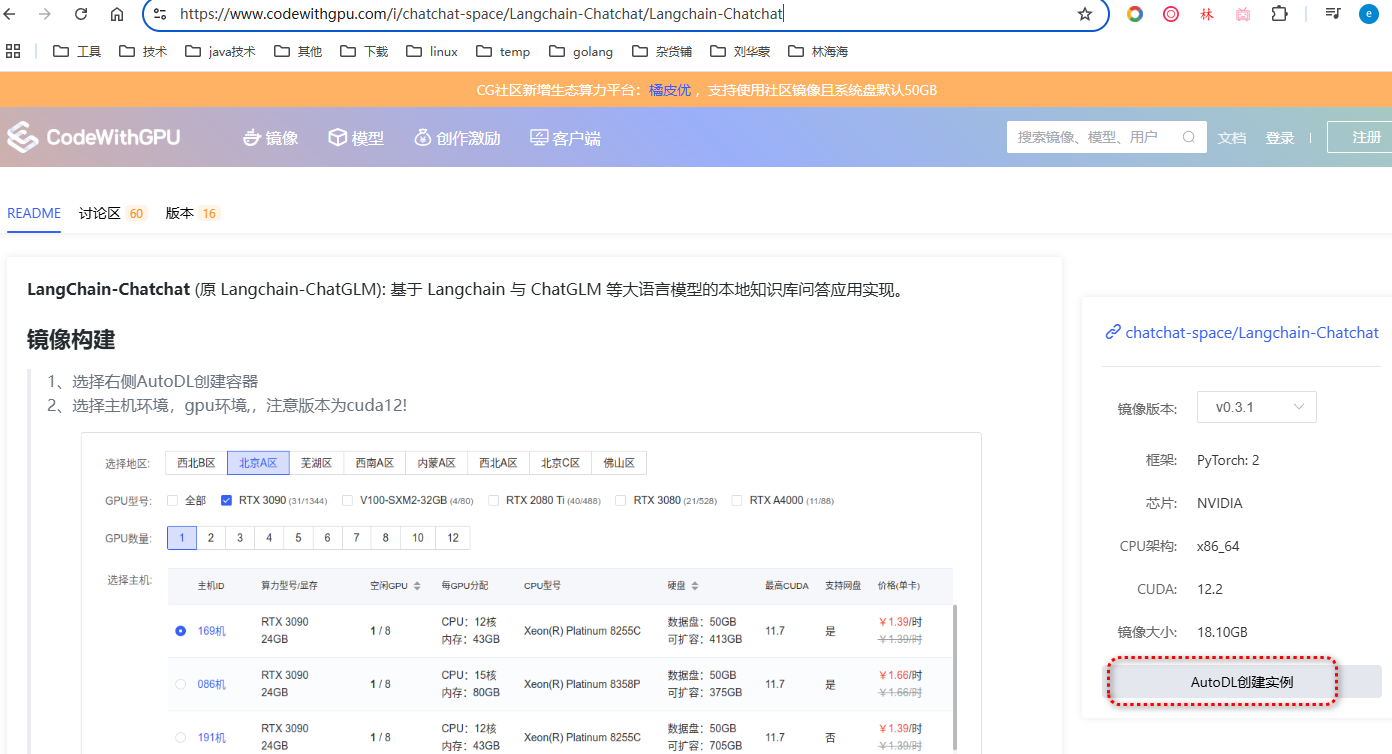Open the 镜像 navigation menu
The image size is (1392, 754).
pyautogui.click(x=271, y=138)
